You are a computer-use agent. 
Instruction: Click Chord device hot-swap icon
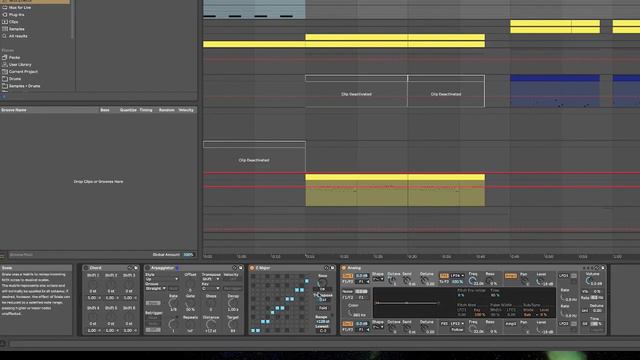pos(130,268)
